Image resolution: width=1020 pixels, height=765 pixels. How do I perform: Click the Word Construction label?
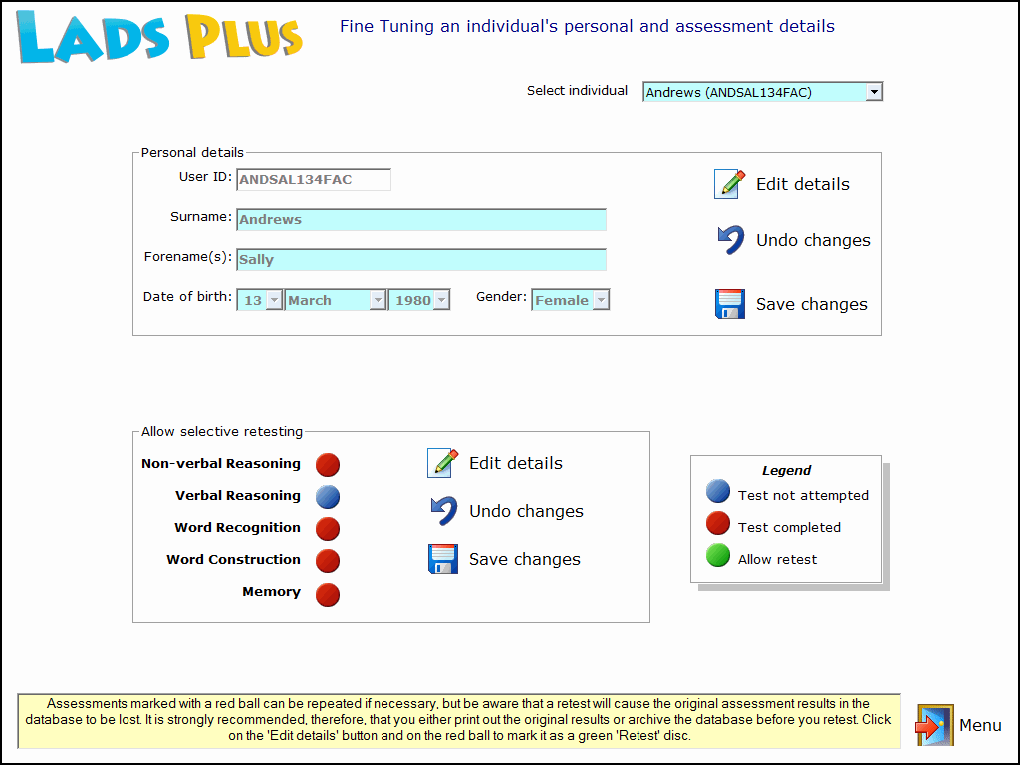(234, 559)
